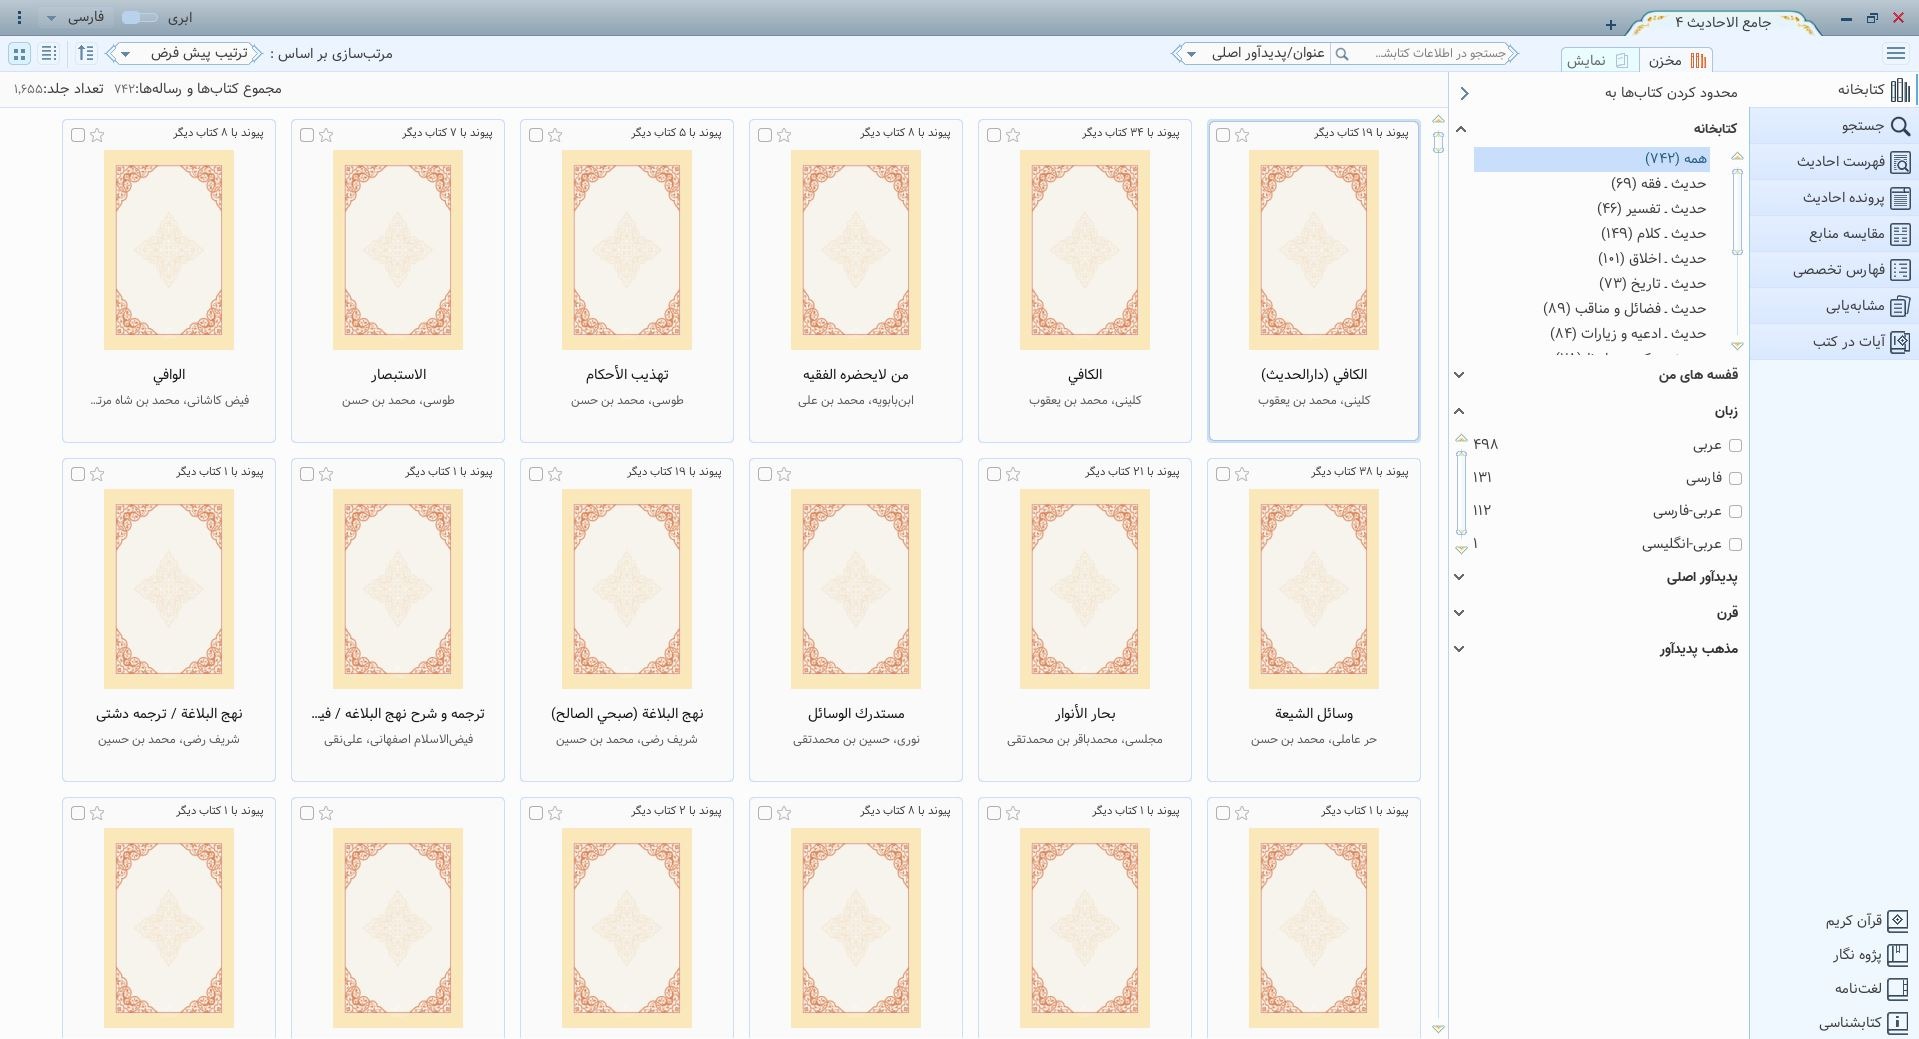Open the جستجو search sidebar icon
The height and width of the screenshot is (1039, 1919).
tap(1900, 126)
